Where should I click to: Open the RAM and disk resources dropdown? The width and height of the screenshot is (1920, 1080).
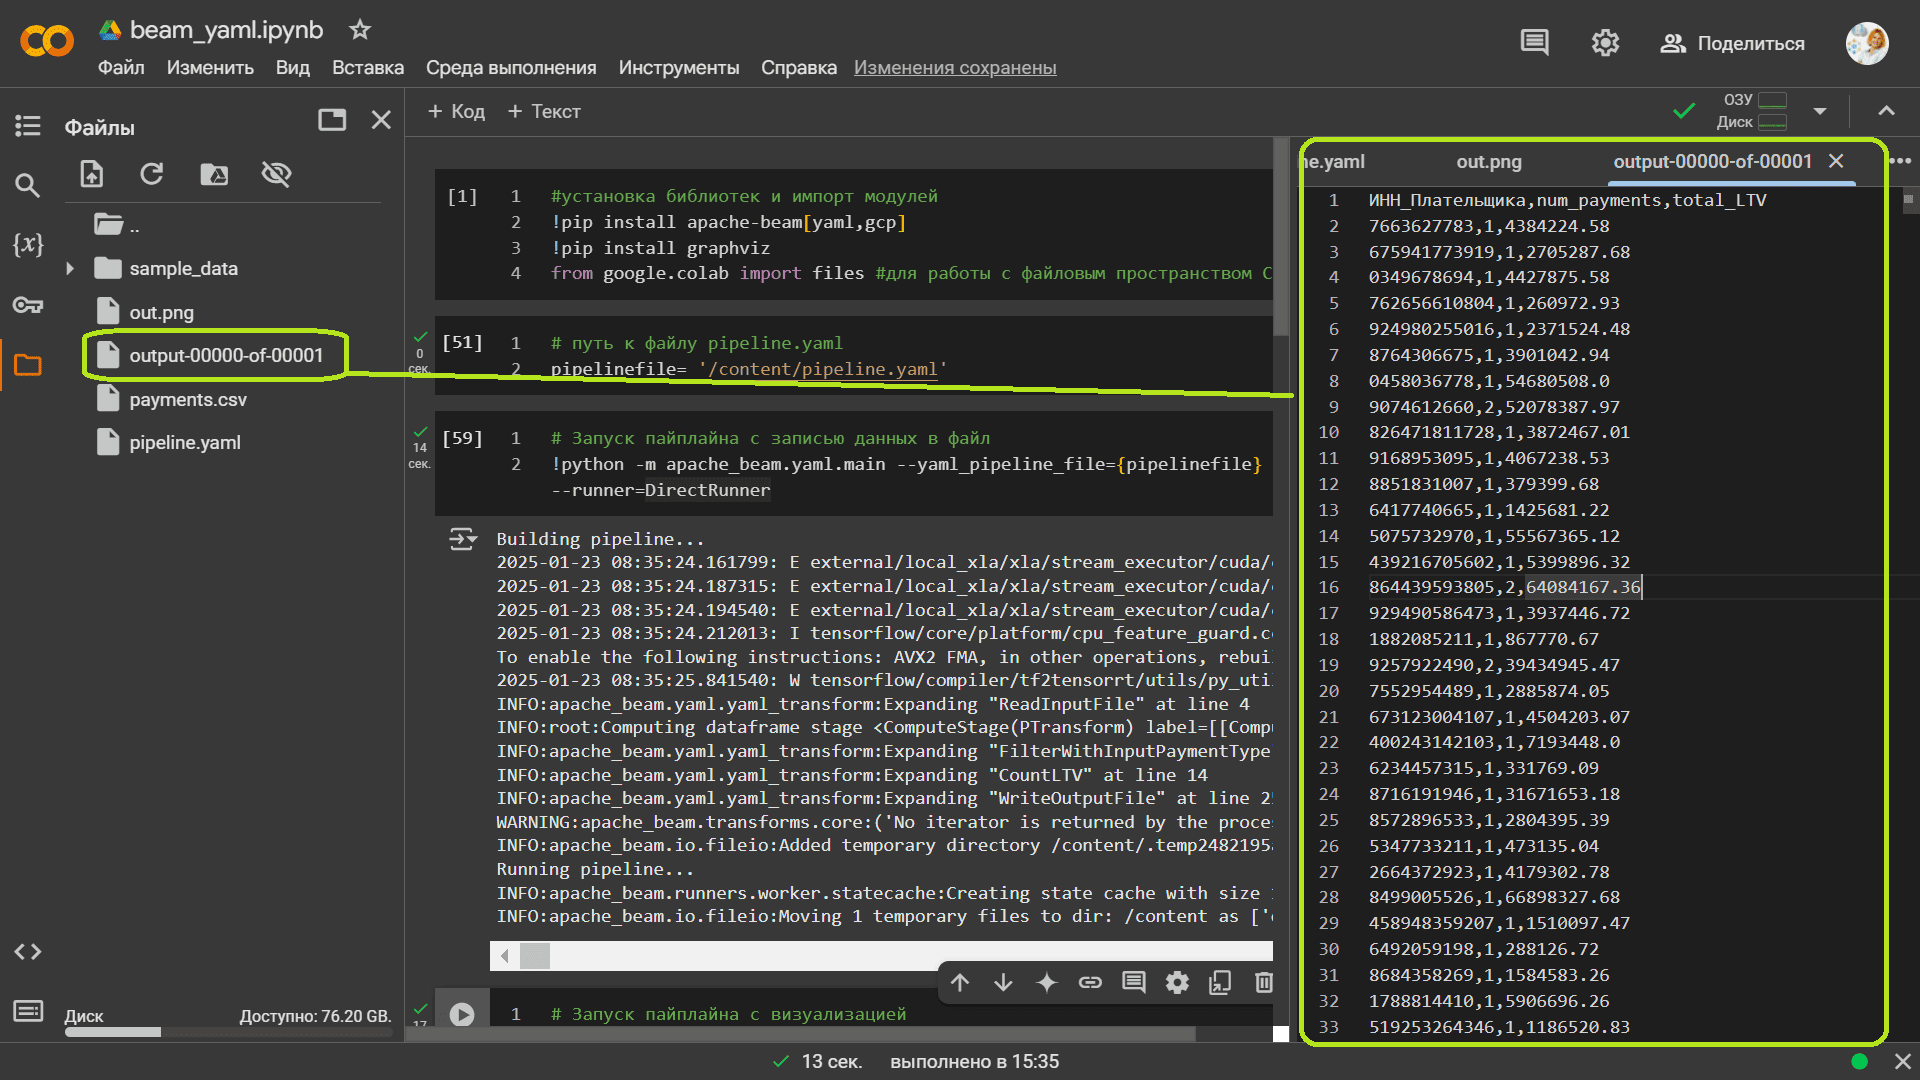coord(1820,111)
